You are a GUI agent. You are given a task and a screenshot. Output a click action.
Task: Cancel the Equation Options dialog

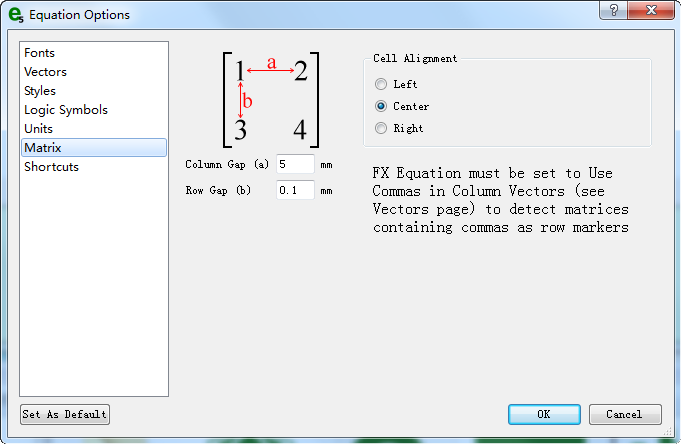click(624, 414)
